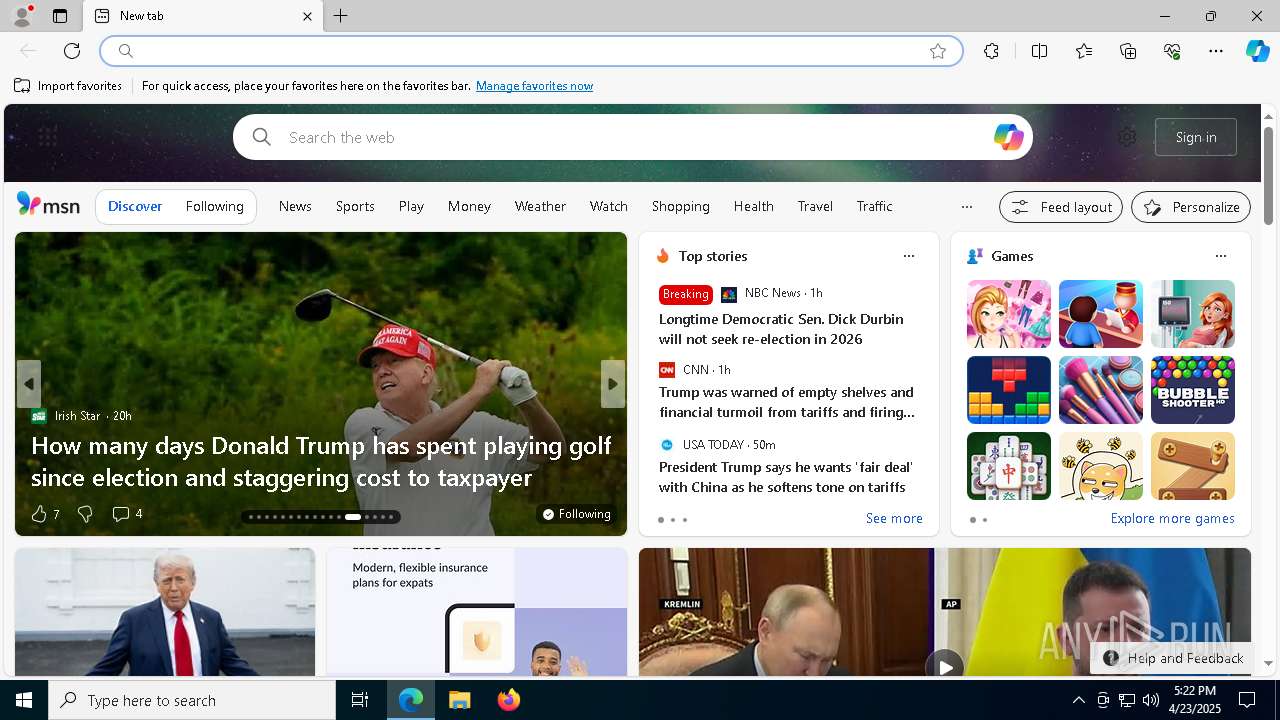Go to the MSN logo homepage
This screenshot has height=720, width=1280.
click(48, 205)
